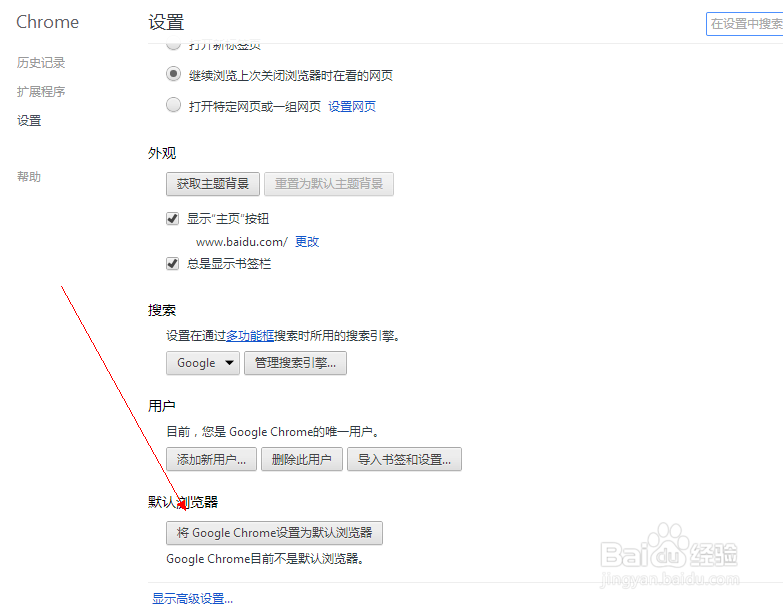Open the 多功能框 link

click(250, 335)
